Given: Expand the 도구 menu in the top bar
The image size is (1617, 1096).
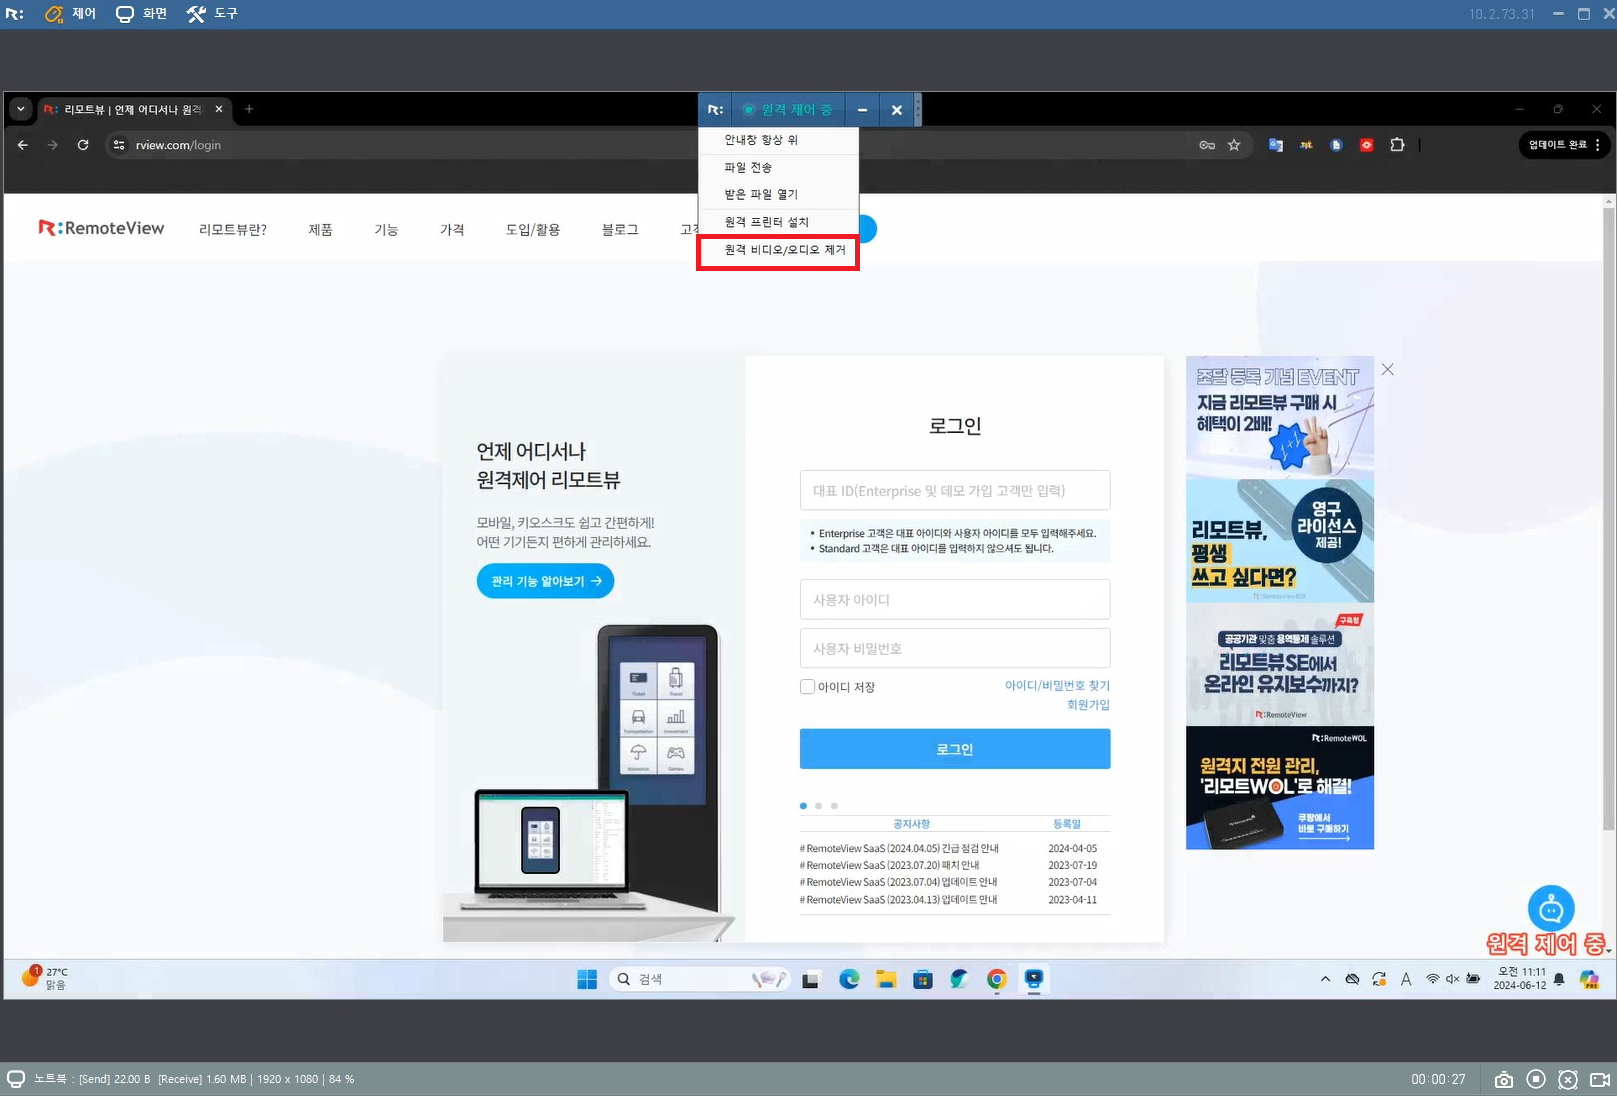Looking at the screenshot, I should pyautogui.click(x=212, y=14).
